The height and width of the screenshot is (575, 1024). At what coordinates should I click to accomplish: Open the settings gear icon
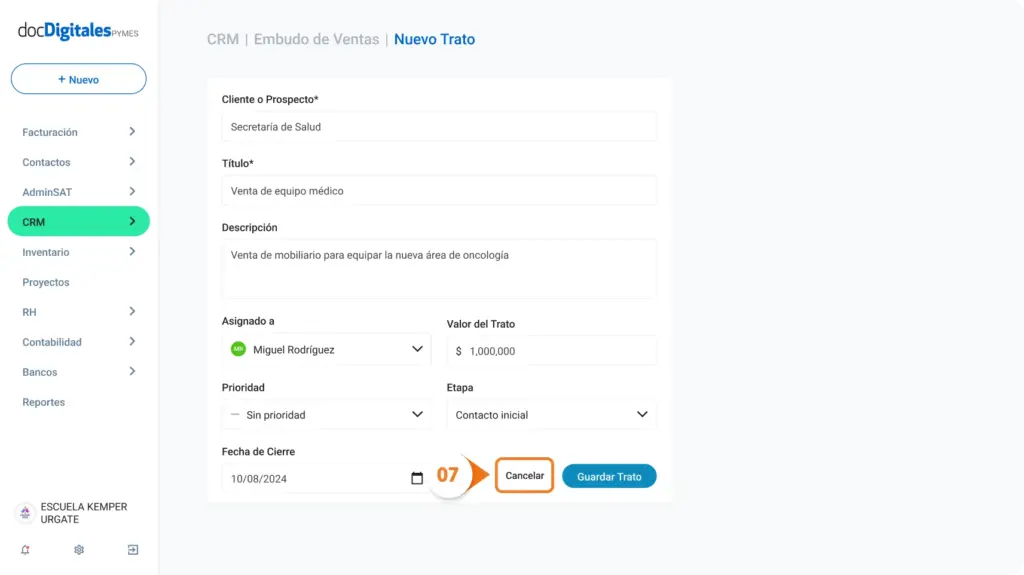pyautogui.click(x=79, y=550)
